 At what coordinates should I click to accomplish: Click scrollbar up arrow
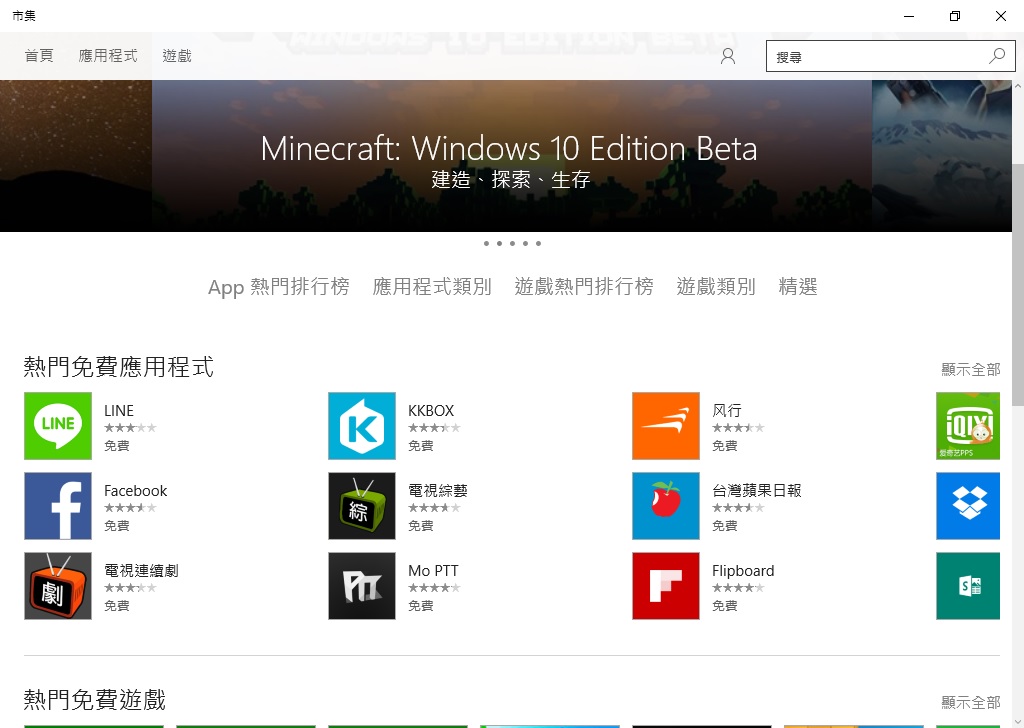(1018, 86)
